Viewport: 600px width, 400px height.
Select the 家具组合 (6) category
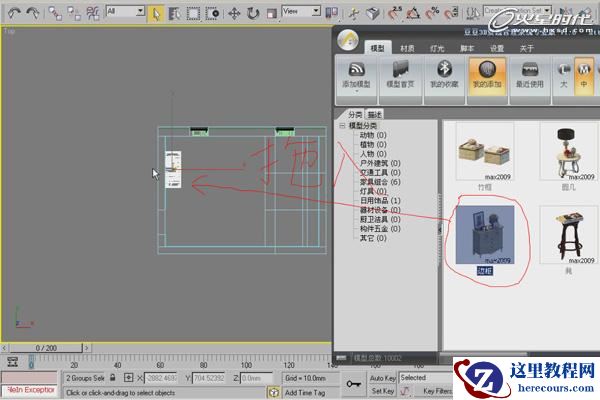[x=380, y=182]
